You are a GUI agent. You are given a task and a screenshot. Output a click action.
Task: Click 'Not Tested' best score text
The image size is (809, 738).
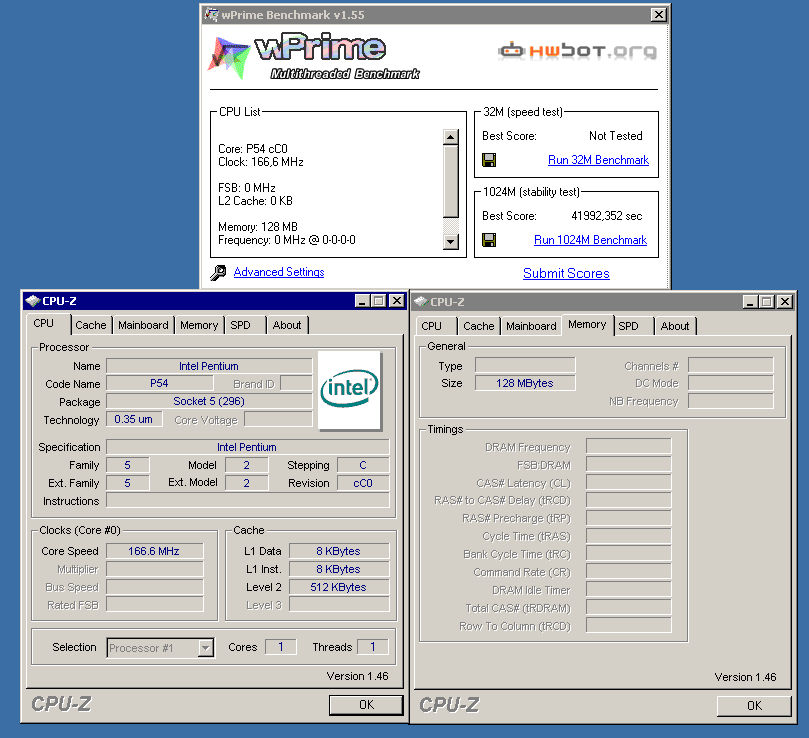click(616, 136)
